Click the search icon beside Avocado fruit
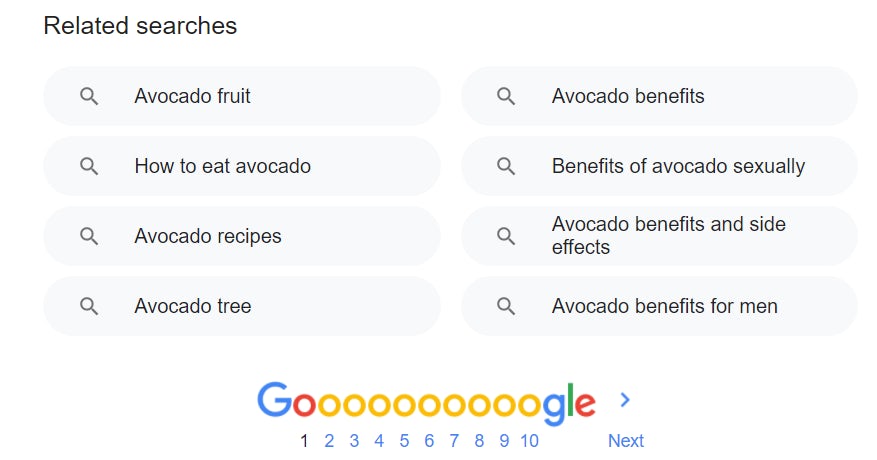This screenshot has width=877, height=460. pyautogui.click(x=89, y=97)
